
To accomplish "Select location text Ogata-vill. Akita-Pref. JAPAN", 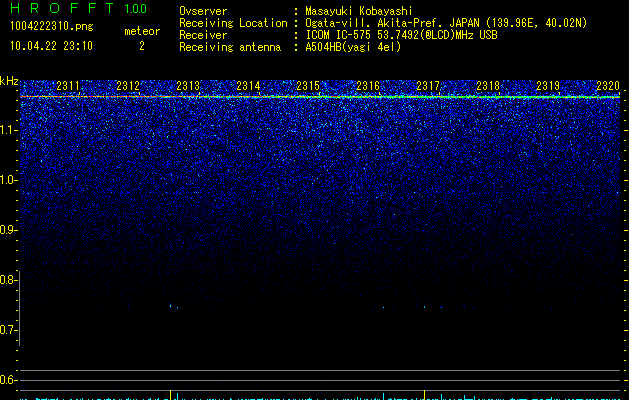I will (392, 23).
